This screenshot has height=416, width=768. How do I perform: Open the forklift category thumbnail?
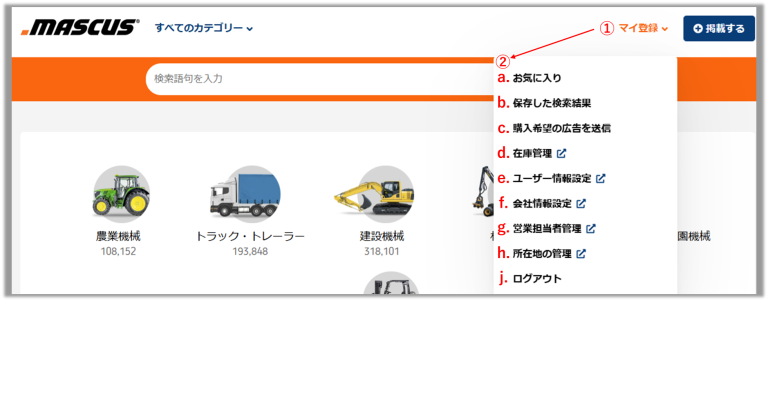click(x=391, y=284)
